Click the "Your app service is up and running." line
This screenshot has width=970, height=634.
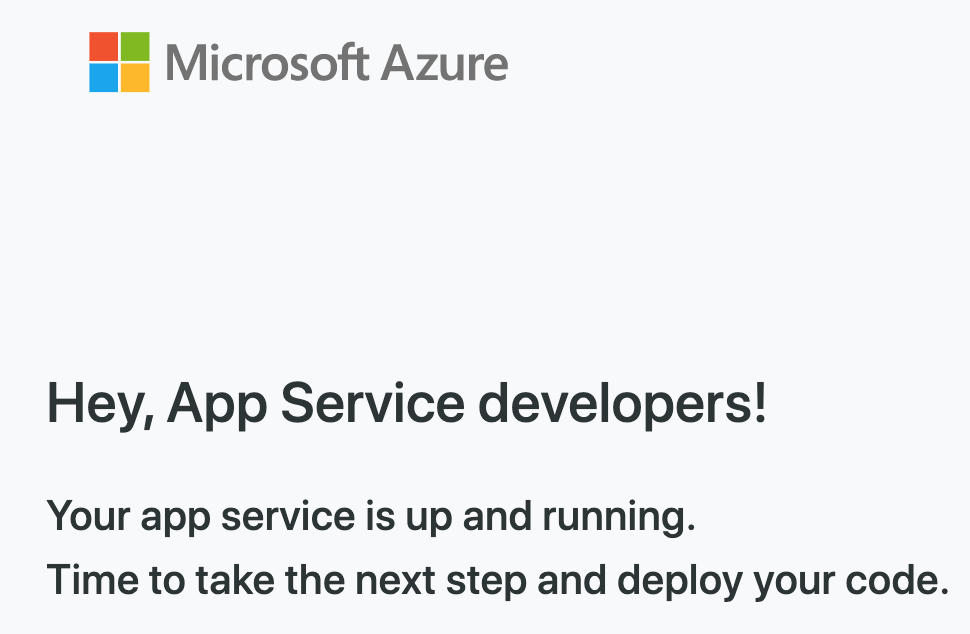[x=370, y=516]
